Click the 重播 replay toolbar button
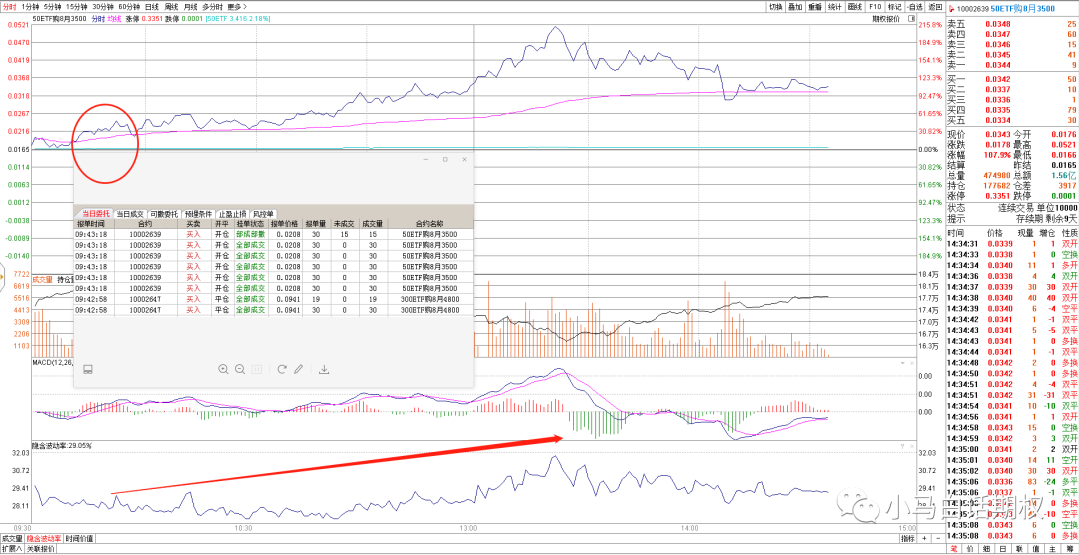The width and height of the screenshot is (1080, 555). tap(816, 6)
